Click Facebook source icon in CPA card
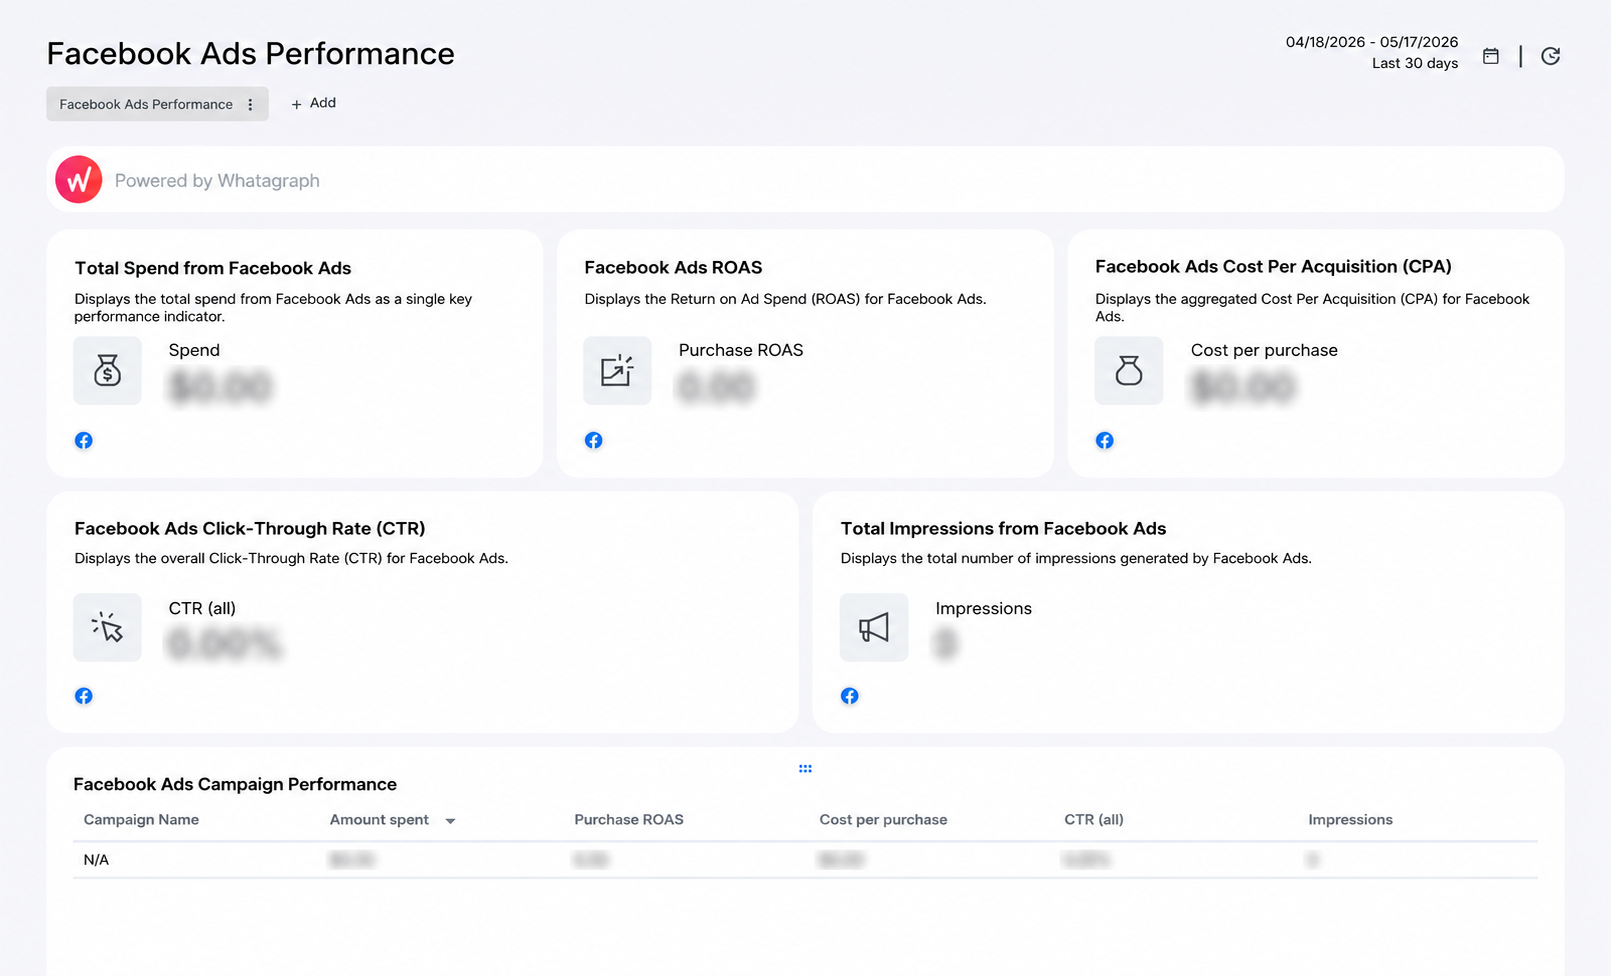Image resolution: width=1611 pixels, height=976 pixels. [1105, 440]
